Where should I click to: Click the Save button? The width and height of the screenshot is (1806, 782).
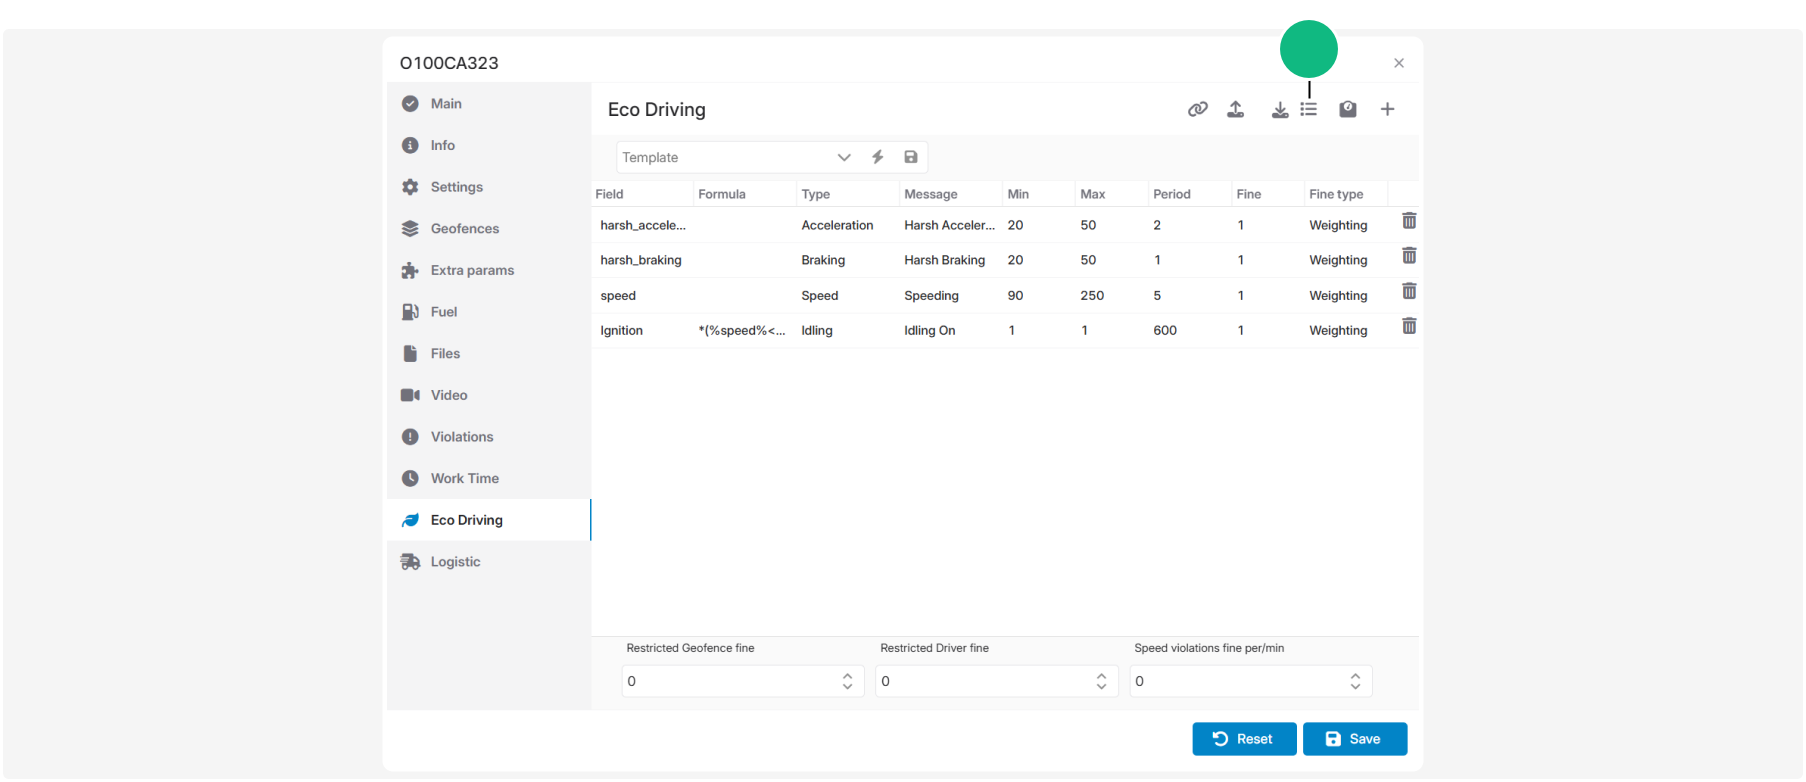[x=1355, y=739]
